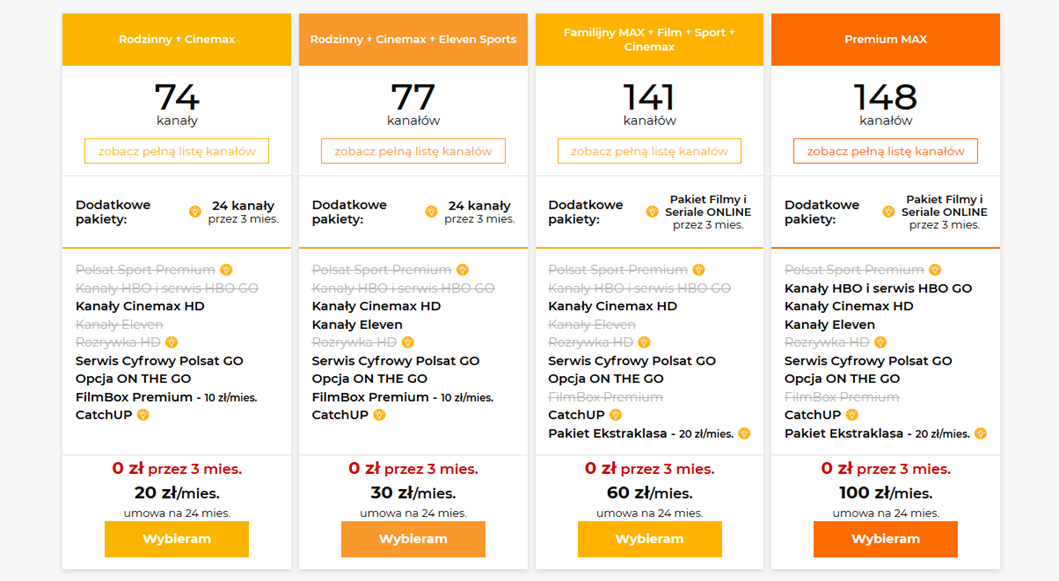Screen dimensions: 1059x581
Task: Click the Pakiet Ekstraklasa icon in the 141-channel plan
Action: point(744,433)
